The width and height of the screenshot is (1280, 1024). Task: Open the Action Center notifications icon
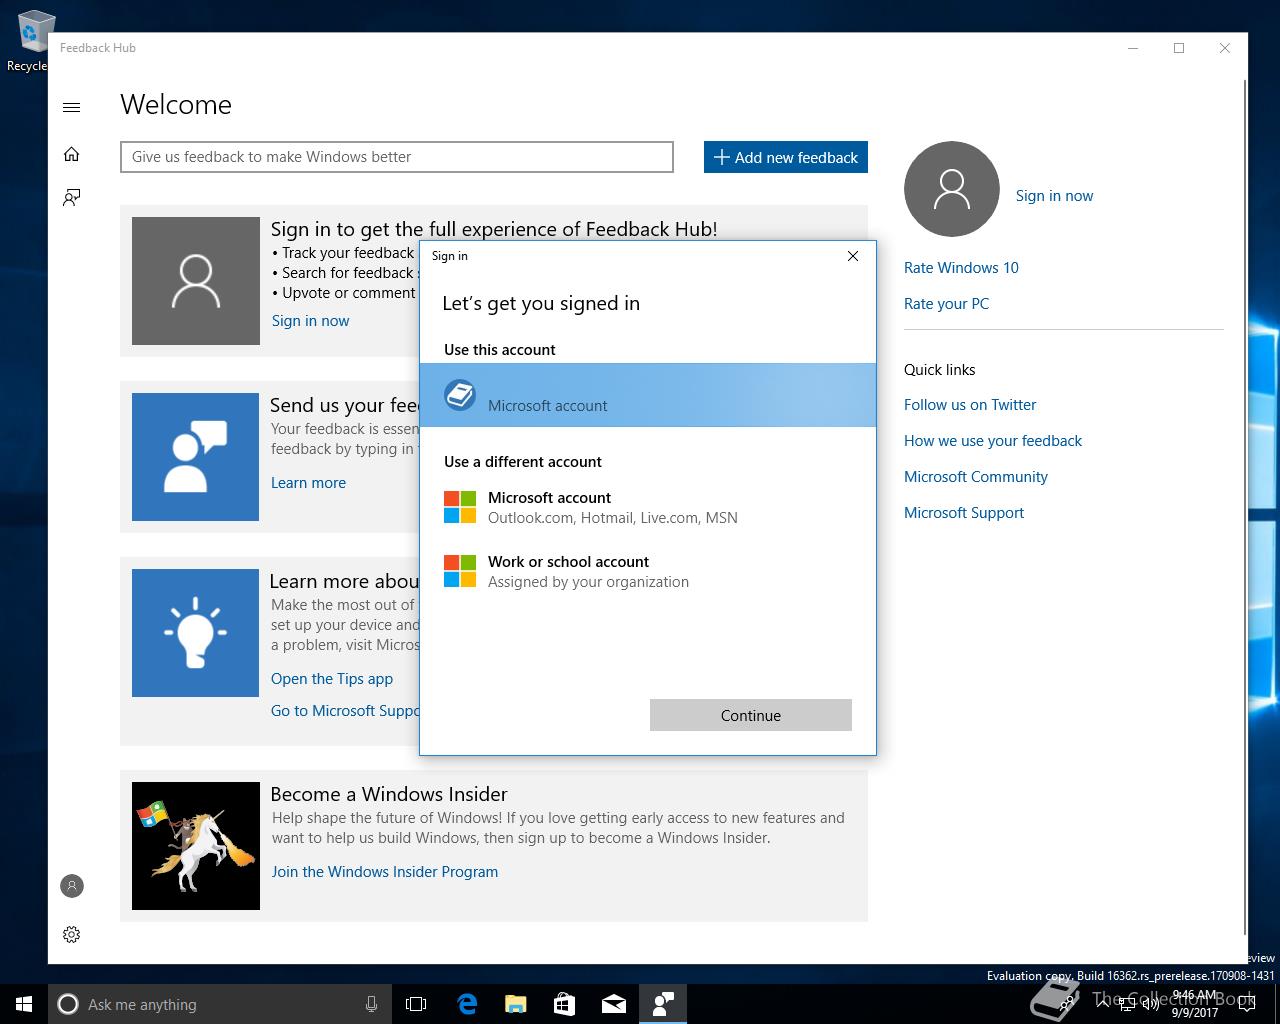click(1247, 1004)
